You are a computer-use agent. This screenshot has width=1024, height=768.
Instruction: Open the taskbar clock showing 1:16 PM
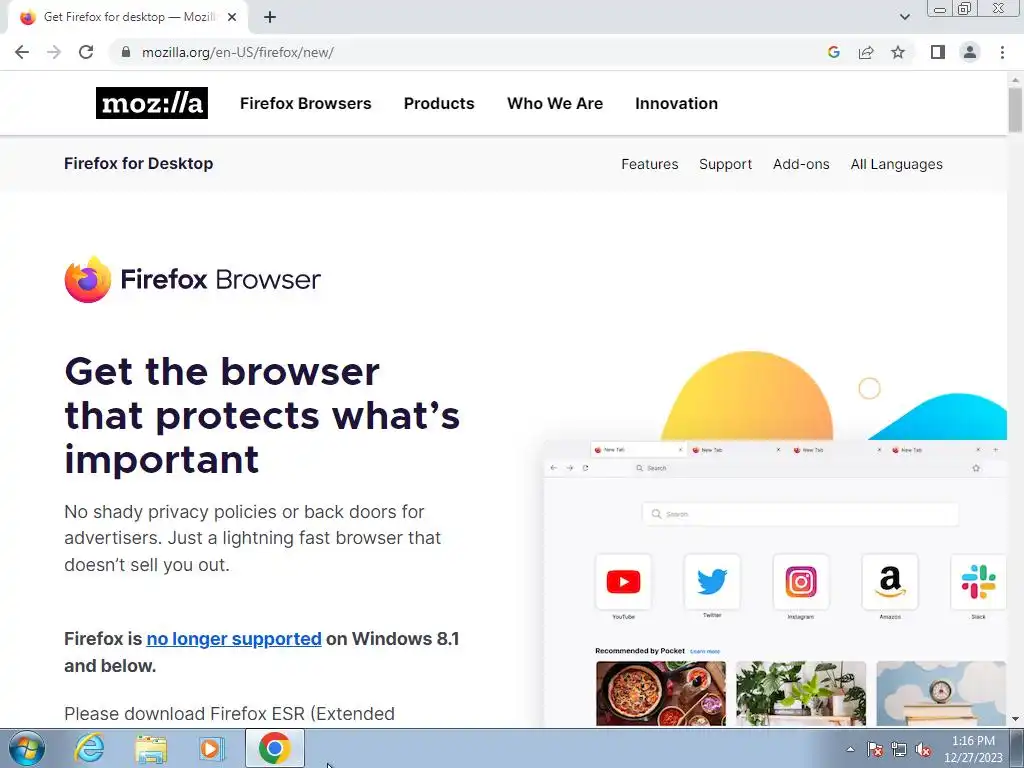(973, 749)
